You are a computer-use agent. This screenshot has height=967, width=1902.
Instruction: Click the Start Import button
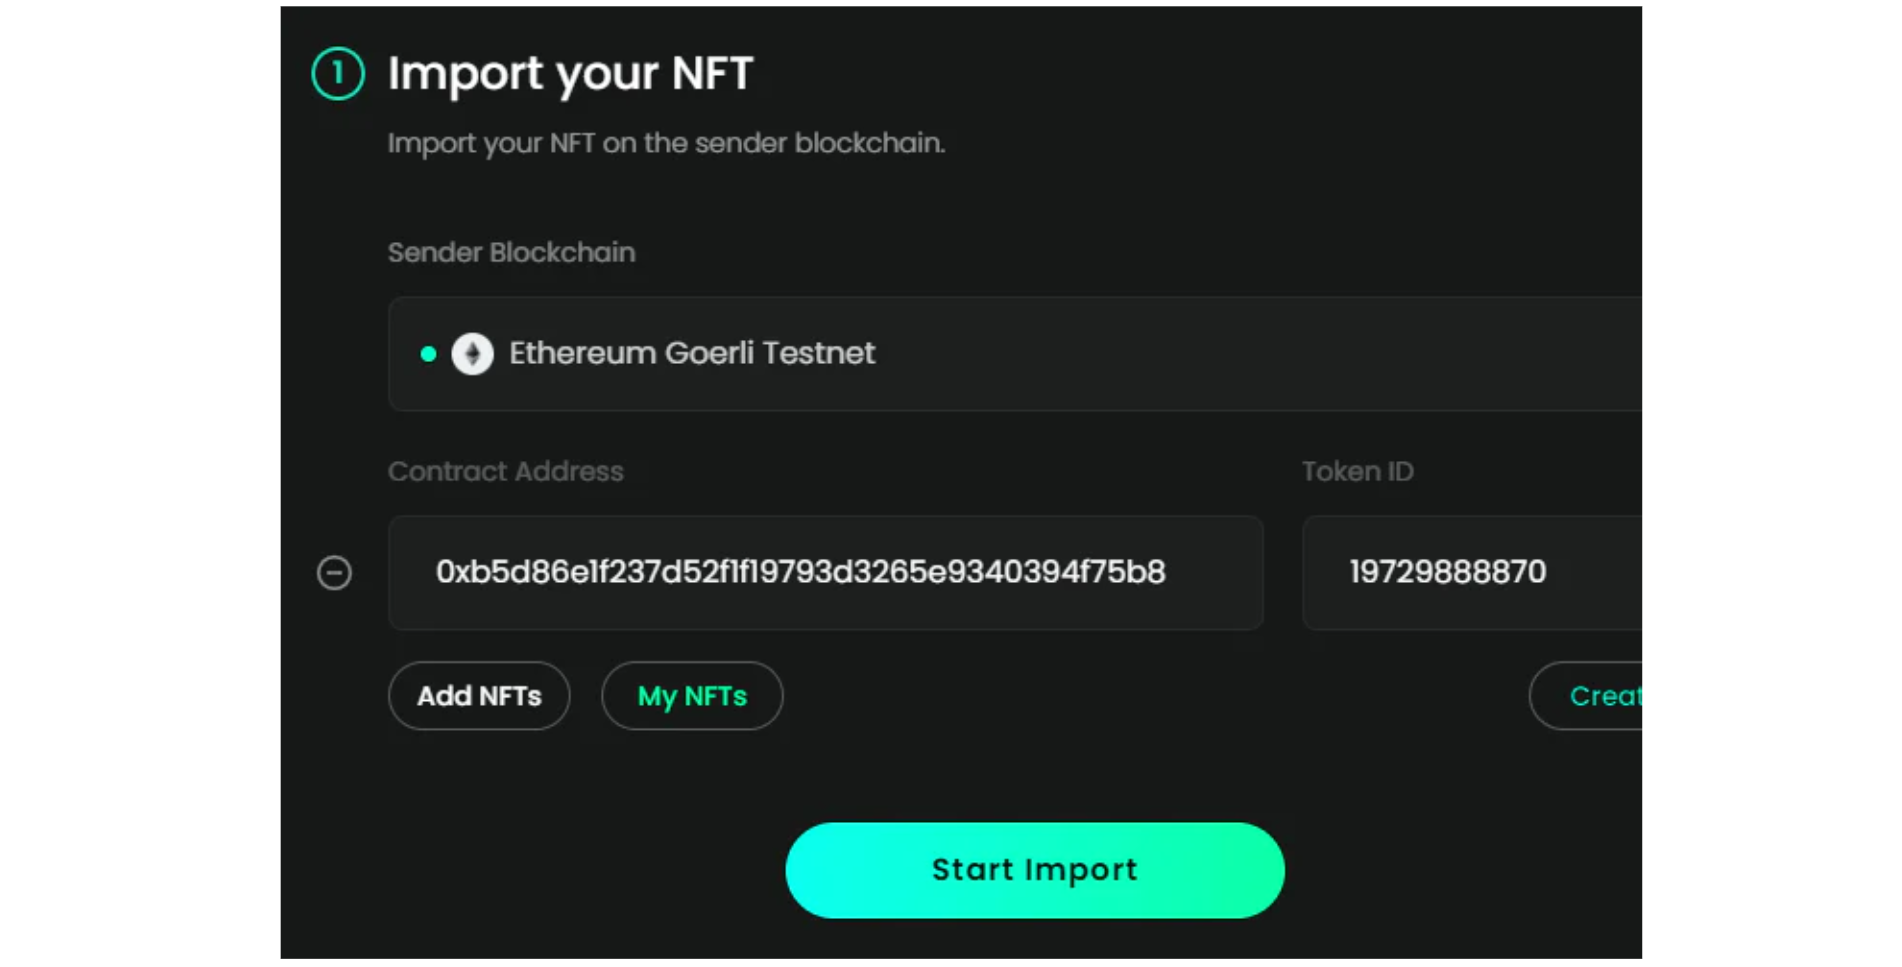click(x=1035, y=870)
